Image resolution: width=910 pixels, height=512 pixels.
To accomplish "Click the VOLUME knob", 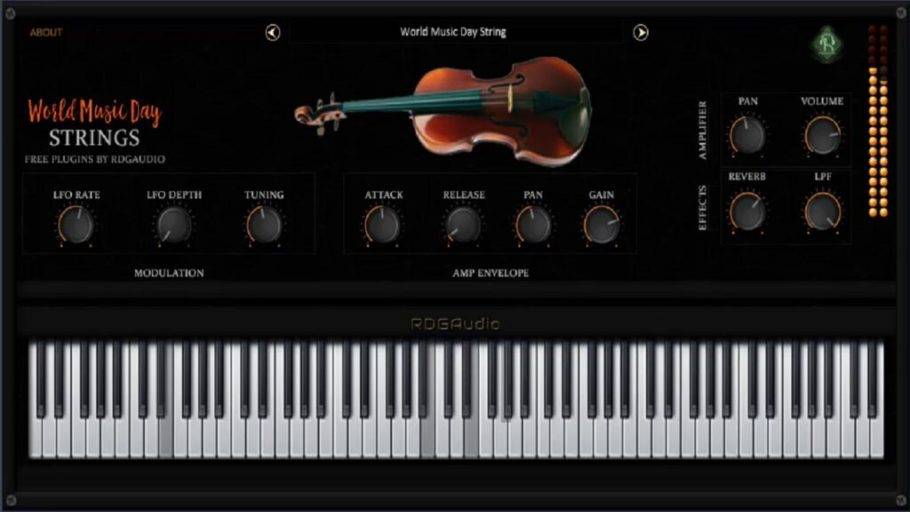I will [822, 134].
